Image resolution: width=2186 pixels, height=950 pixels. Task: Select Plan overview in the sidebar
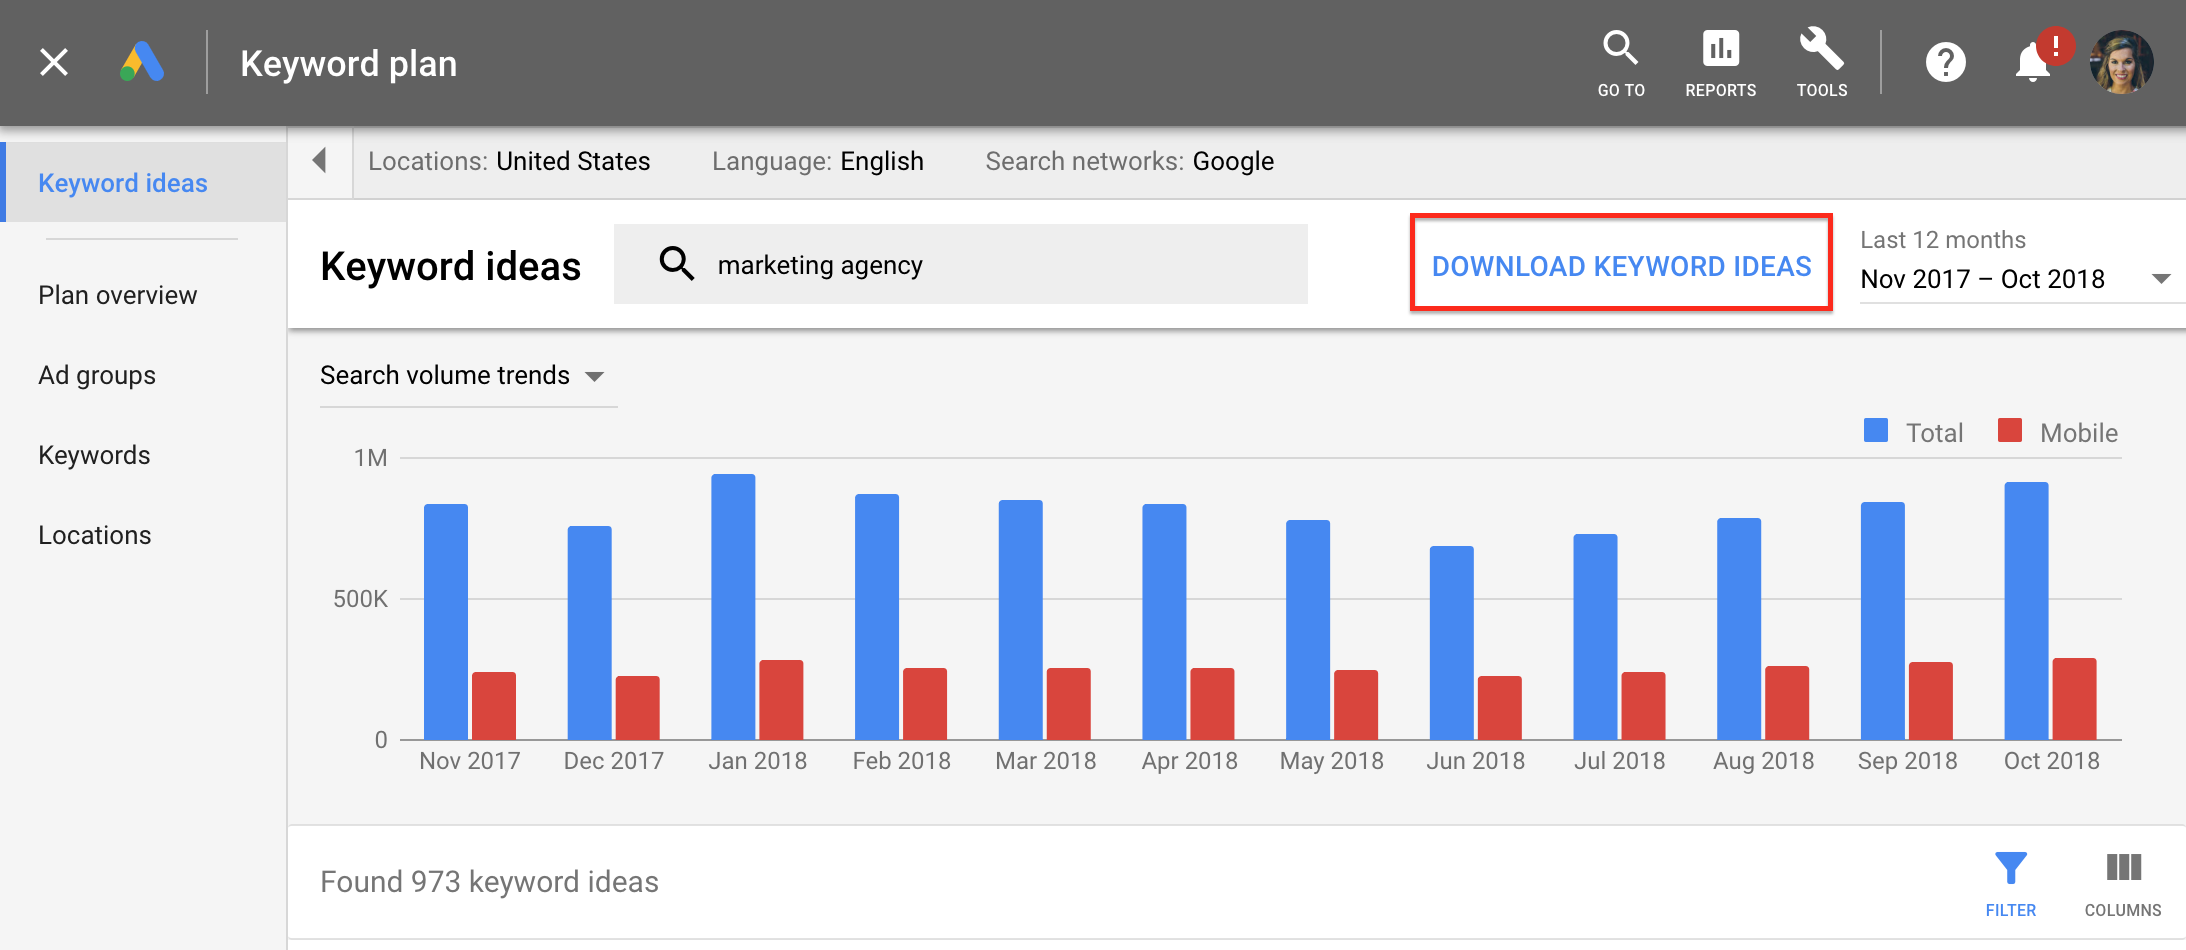[x=118, y=295]
